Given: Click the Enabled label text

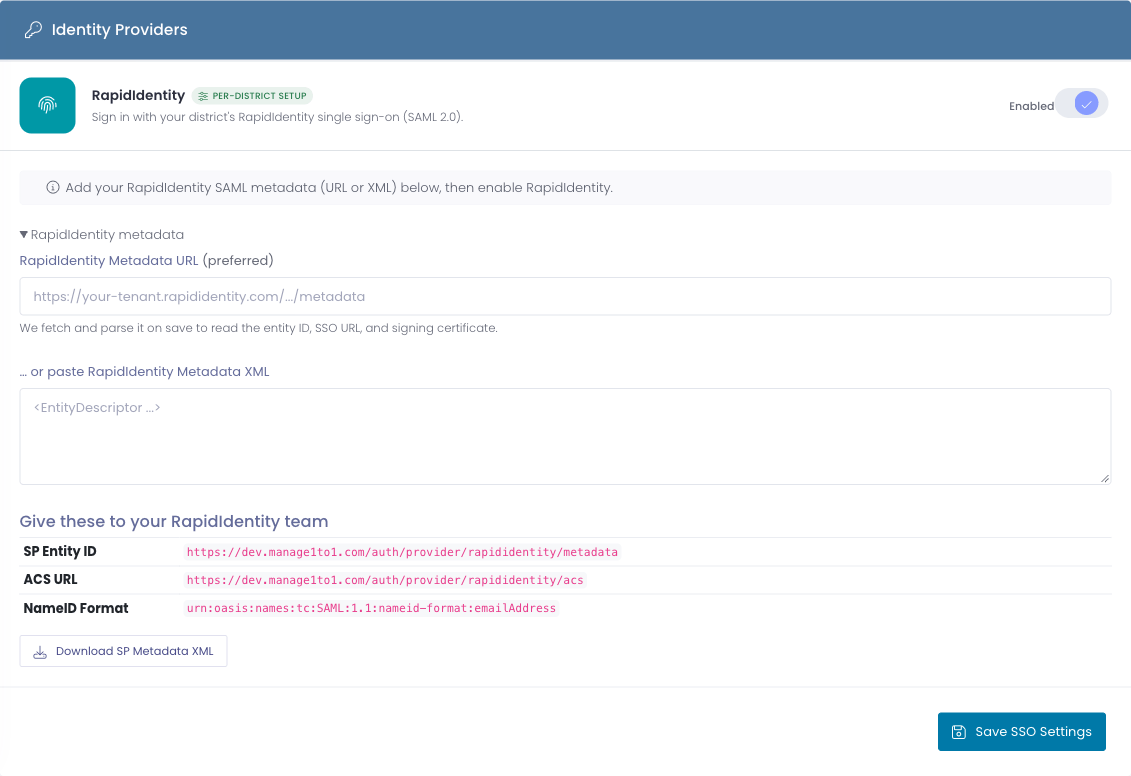Looking at the screenshot, I should pyautogui.click(x=1031, y=106).
